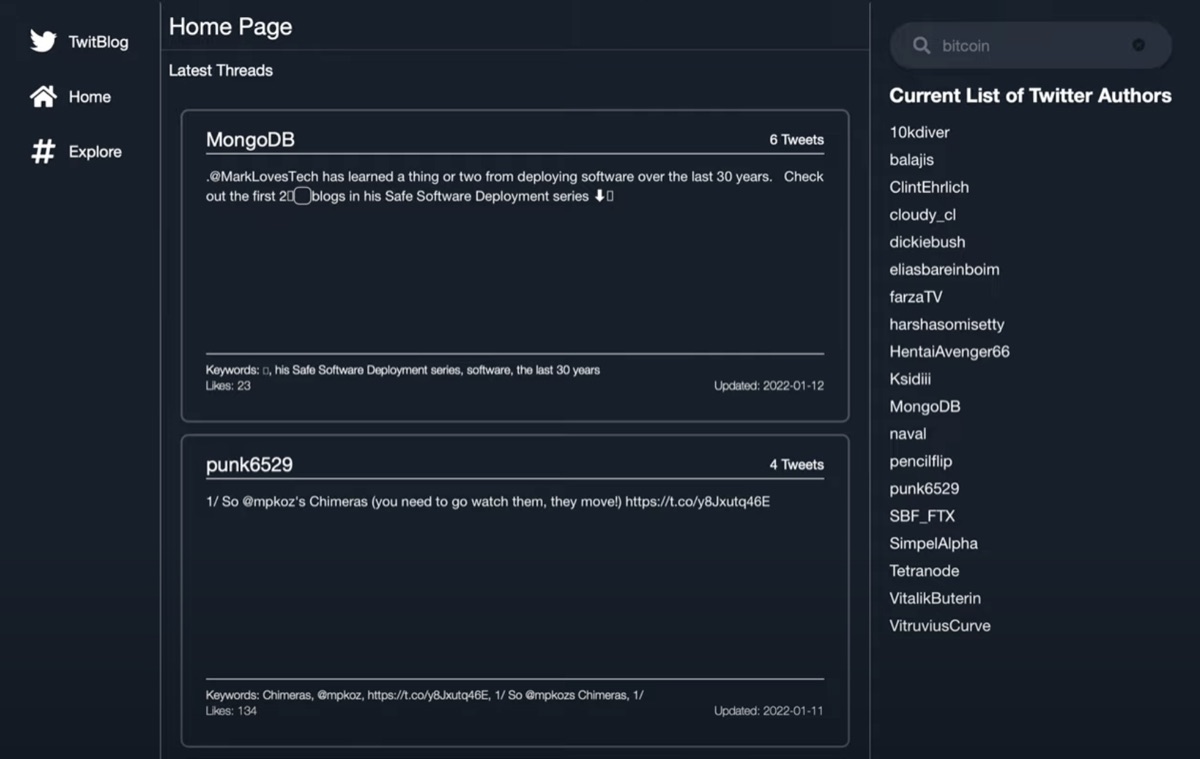
Task: Open author dickiebush from the list
Action: click(927, 242)
